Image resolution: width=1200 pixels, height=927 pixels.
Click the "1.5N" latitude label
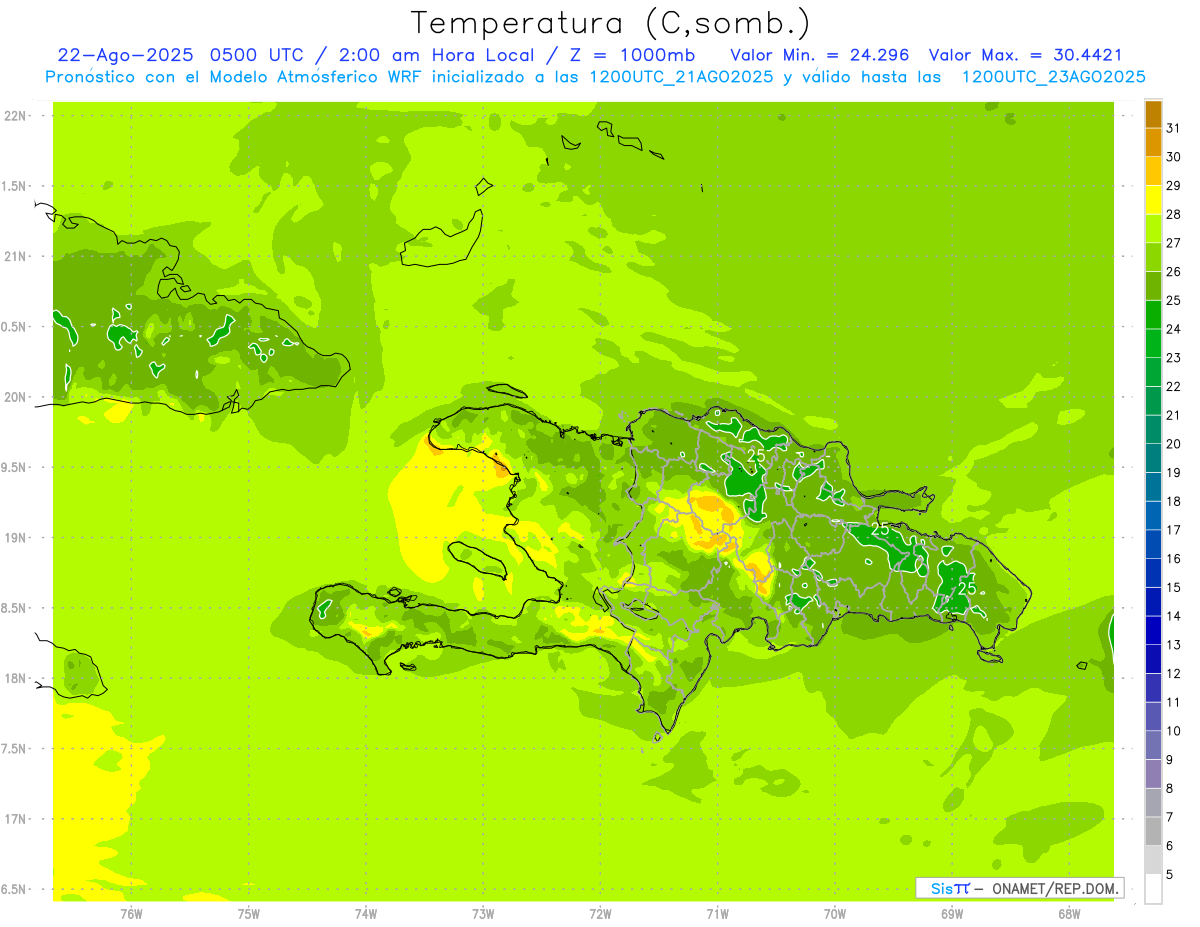click(15, 186)
